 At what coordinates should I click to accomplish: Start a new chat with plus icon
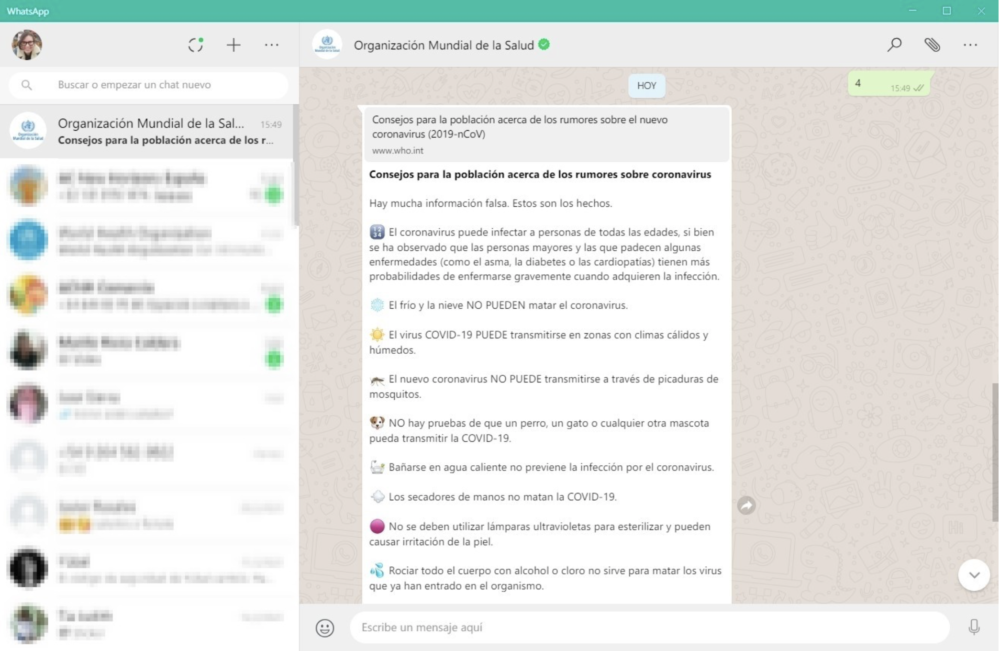coord(233,45)
